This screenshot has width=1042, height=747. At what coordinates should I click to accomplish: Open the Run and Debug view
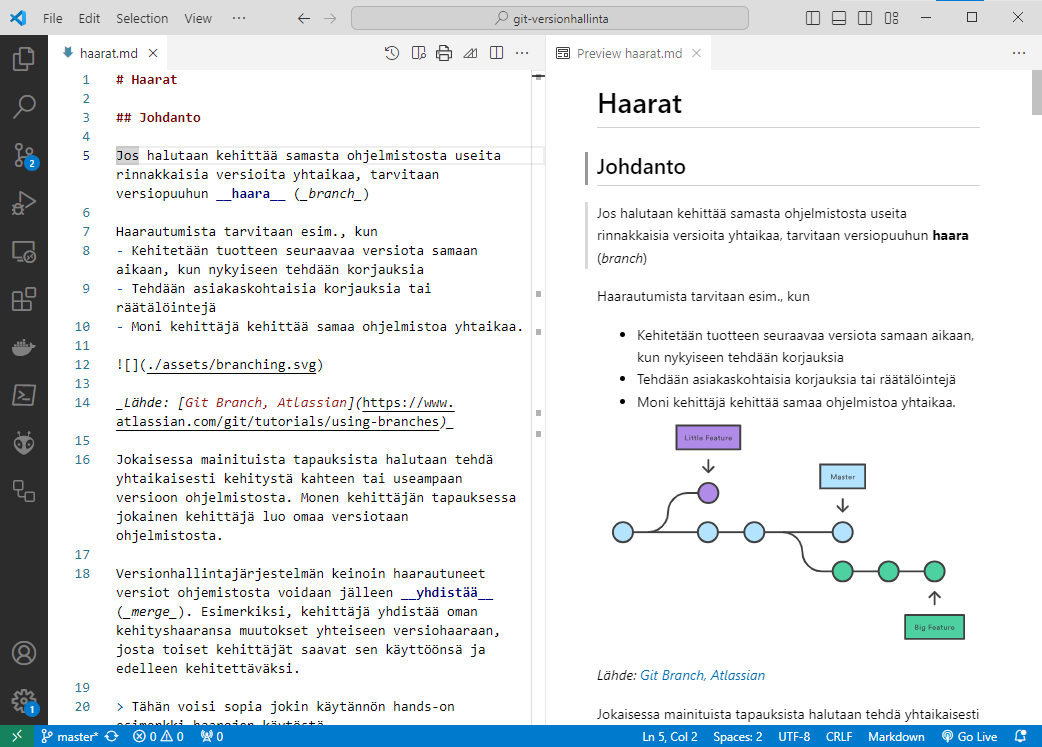pos(24,203)
